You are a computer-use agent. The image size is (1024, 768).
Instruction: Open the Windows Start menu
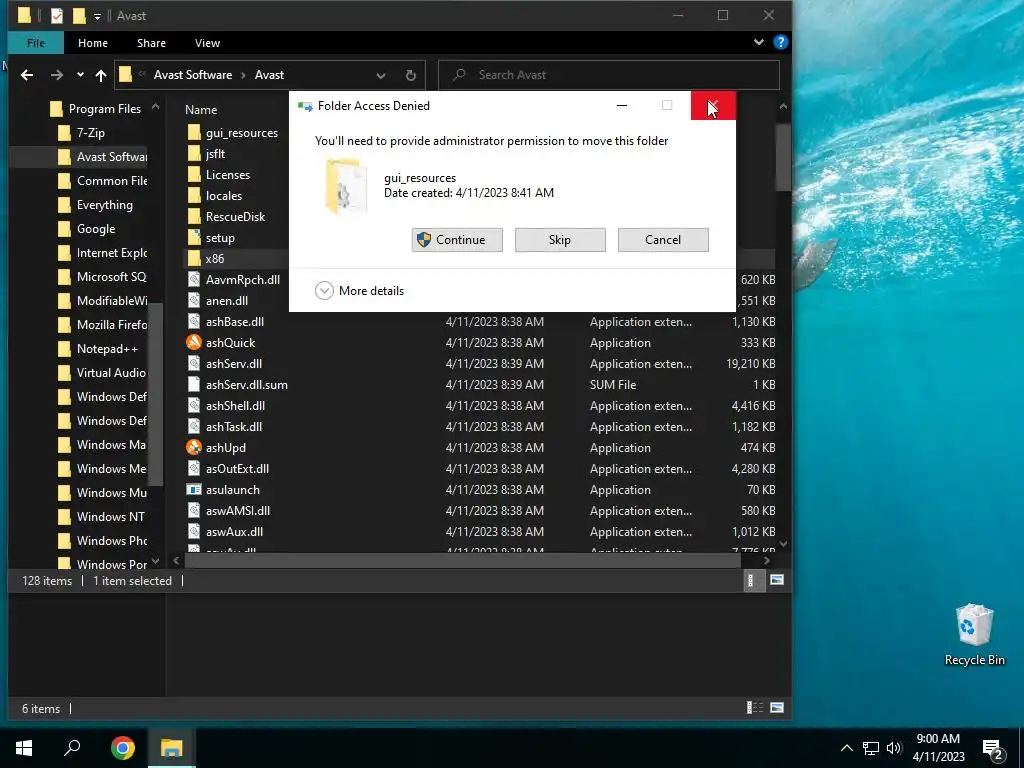coord(24,748)
